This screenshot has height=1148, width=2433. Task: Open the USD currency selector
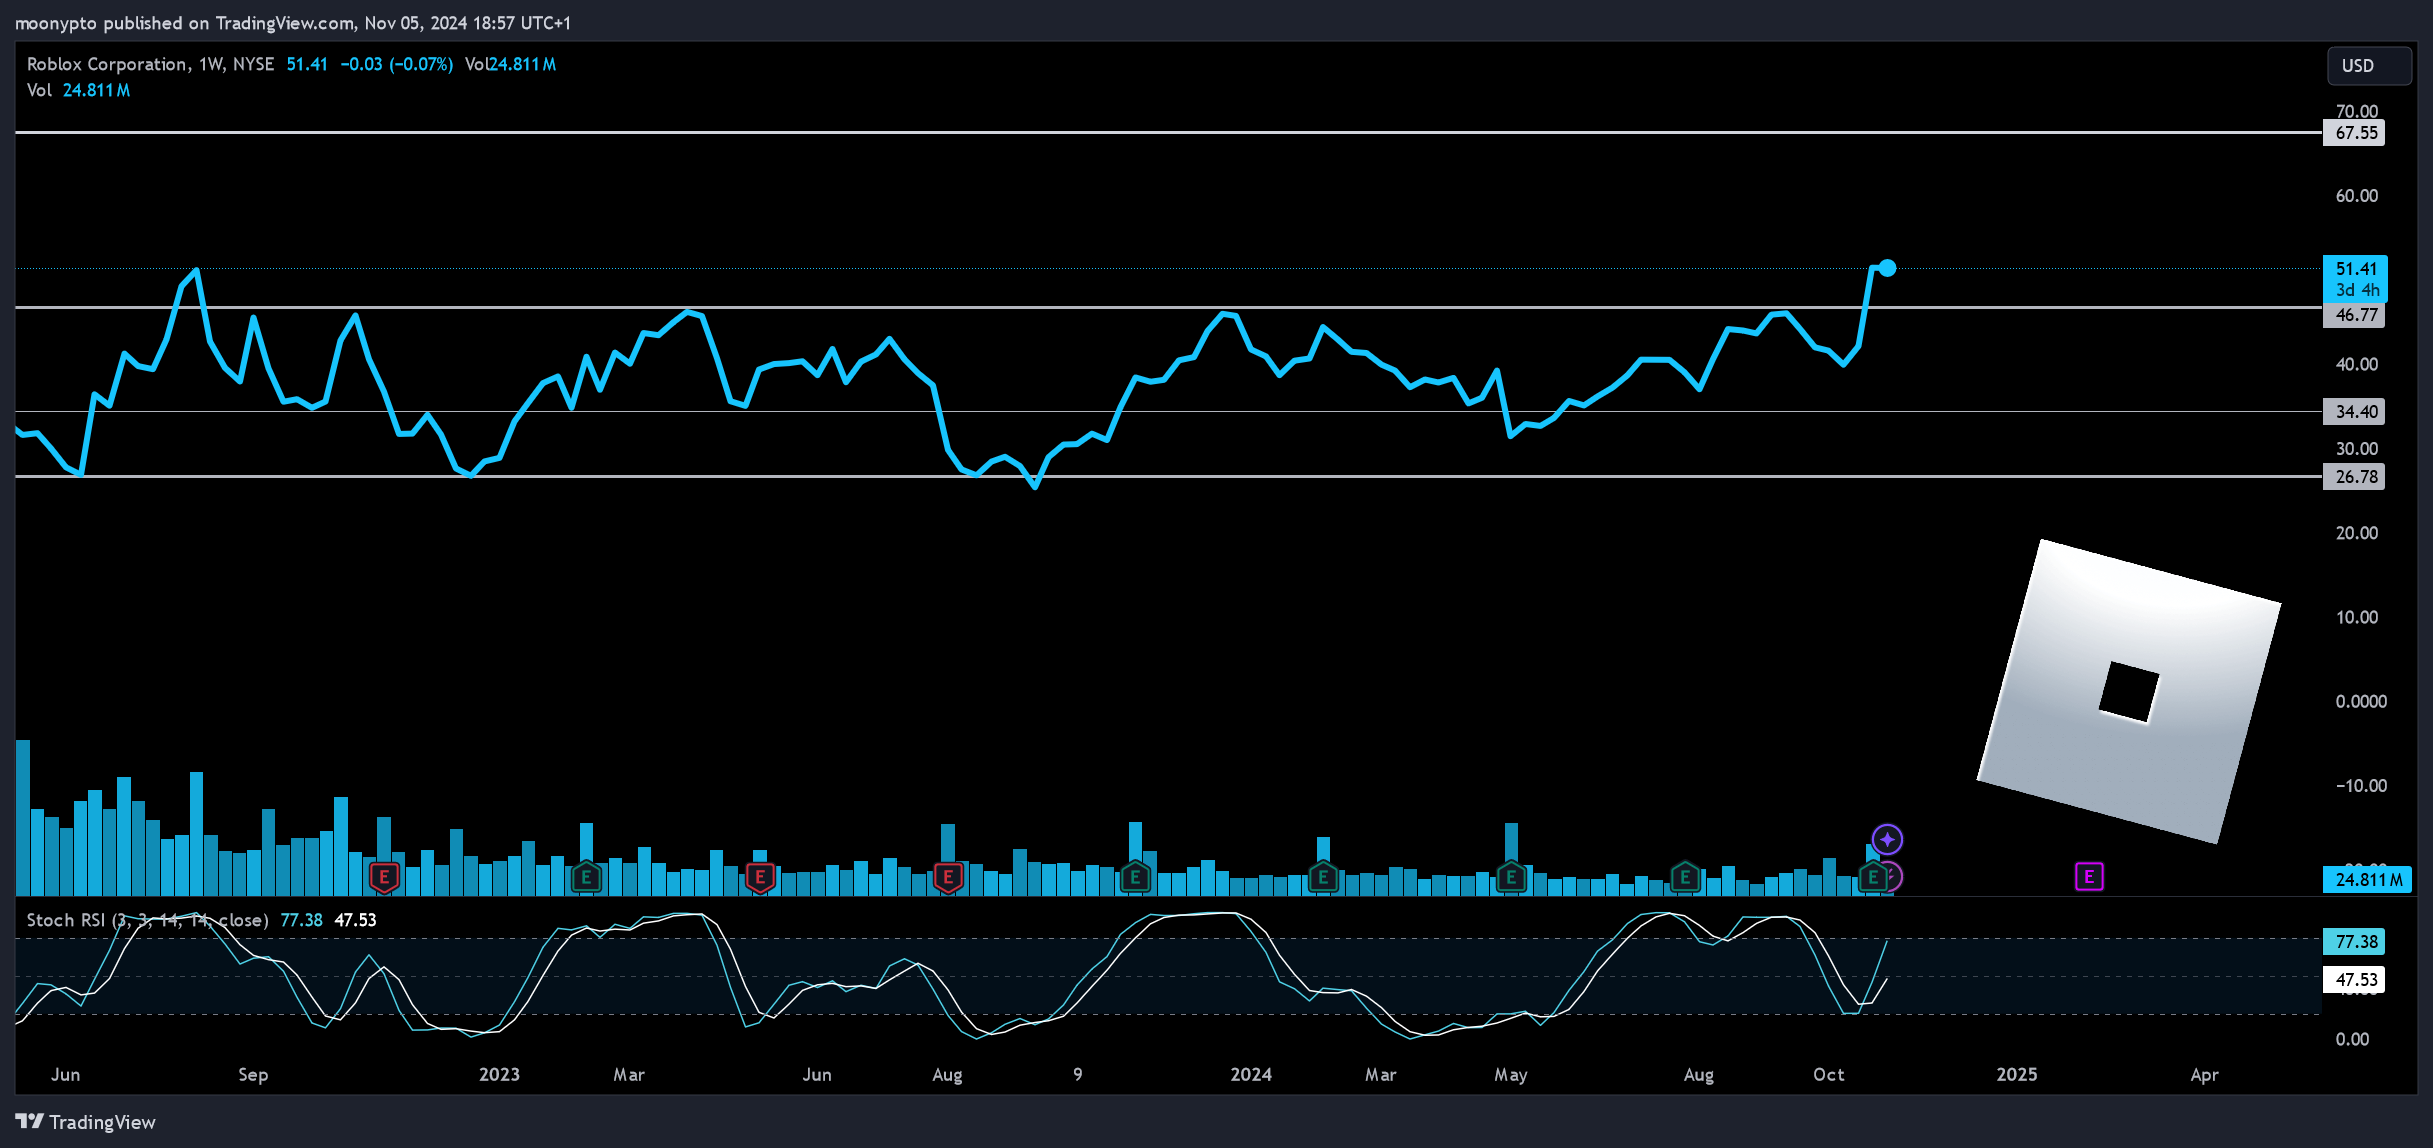tap(2368, 66)
